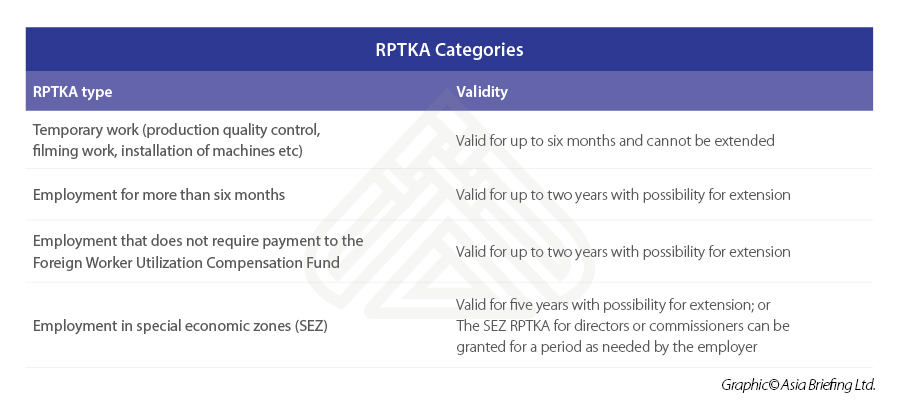Click validity text beside "Employment for more than six months"
900x407 pixels.
tap(623, 195)
